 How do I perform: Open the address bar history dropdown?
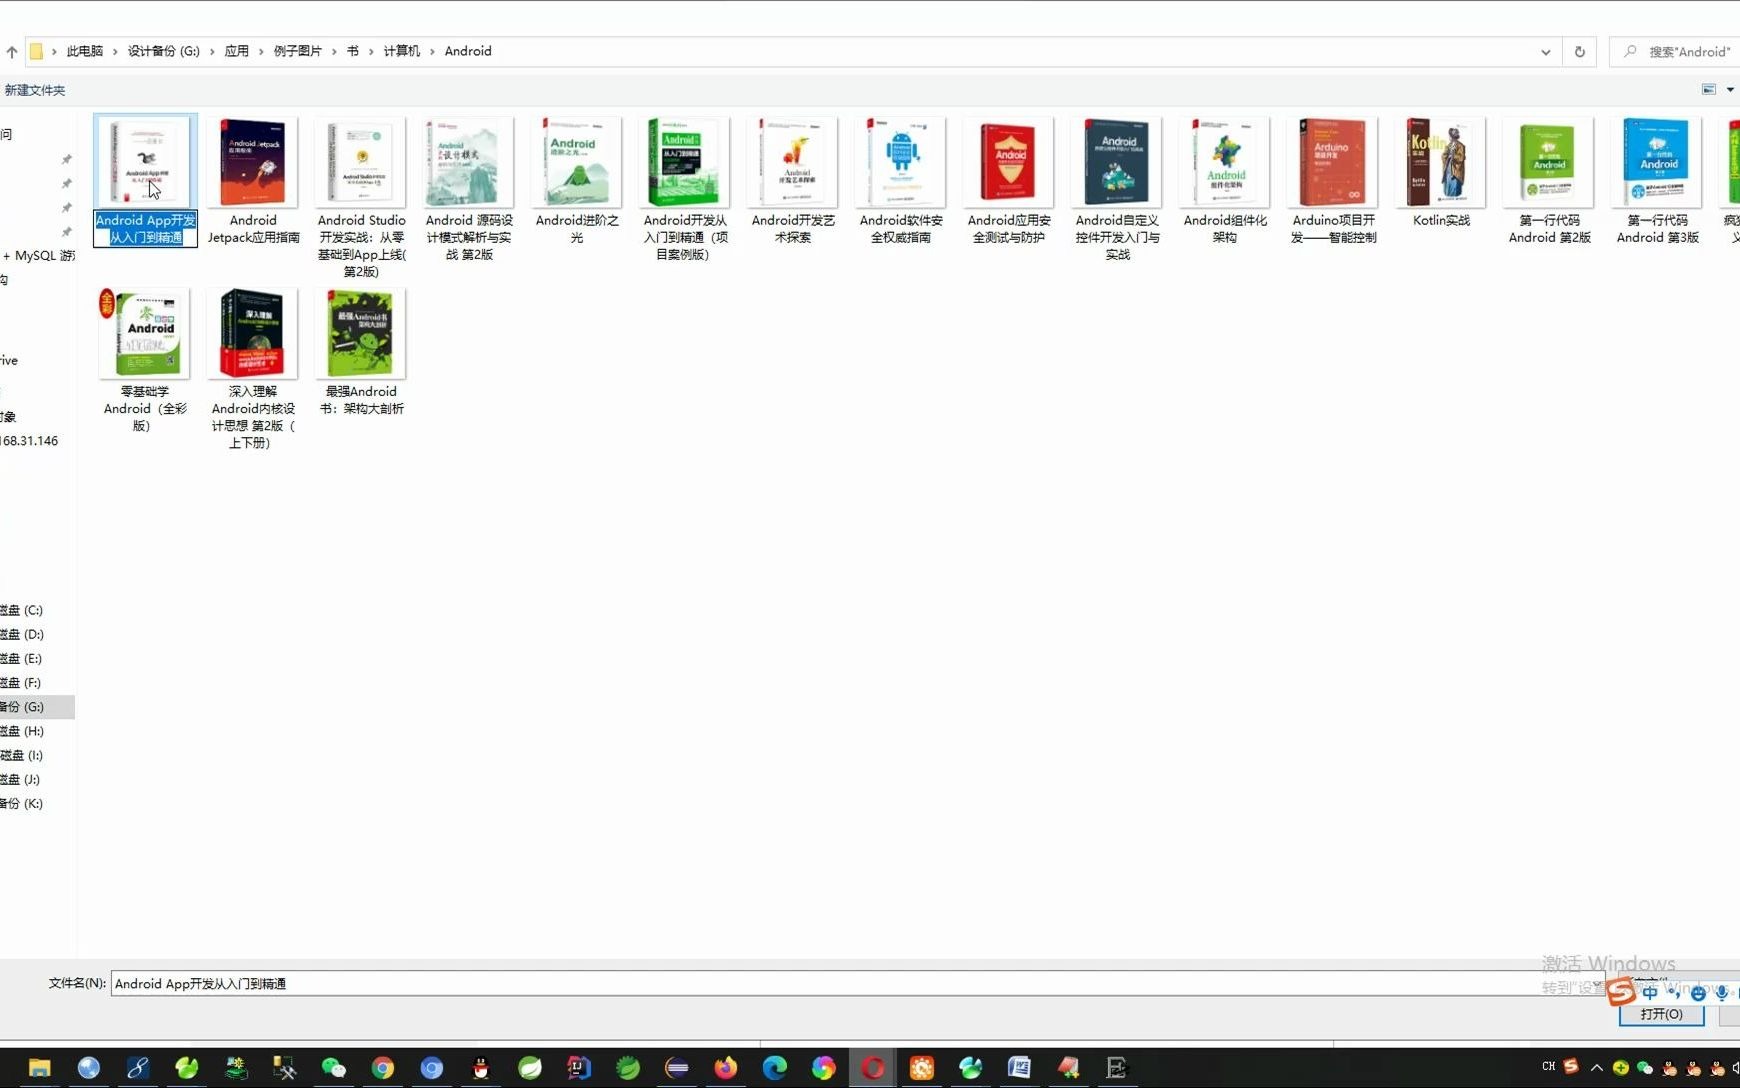pos(1546,51)
